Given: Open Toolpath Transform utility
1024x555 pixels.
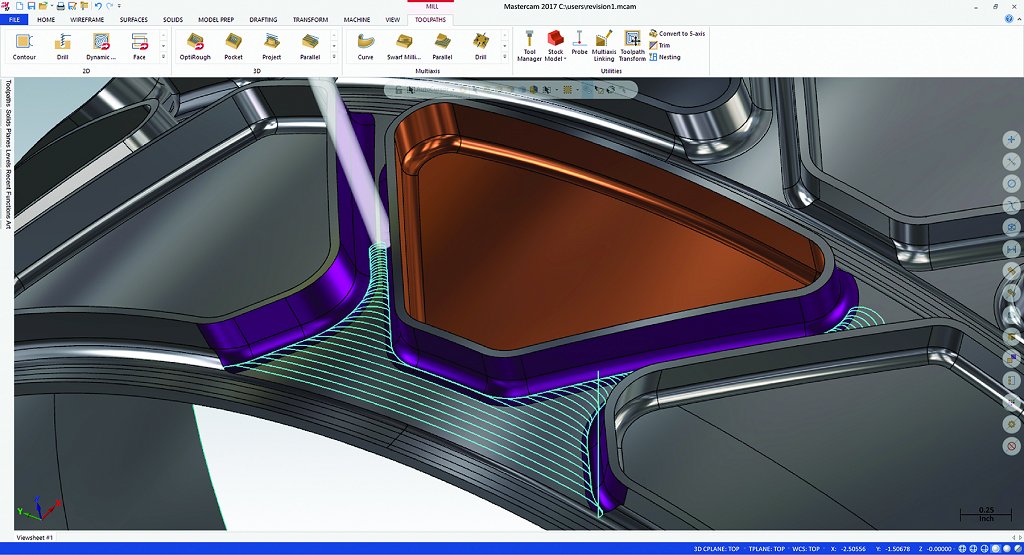Looking at the screenshot, I should click(632, 45).
